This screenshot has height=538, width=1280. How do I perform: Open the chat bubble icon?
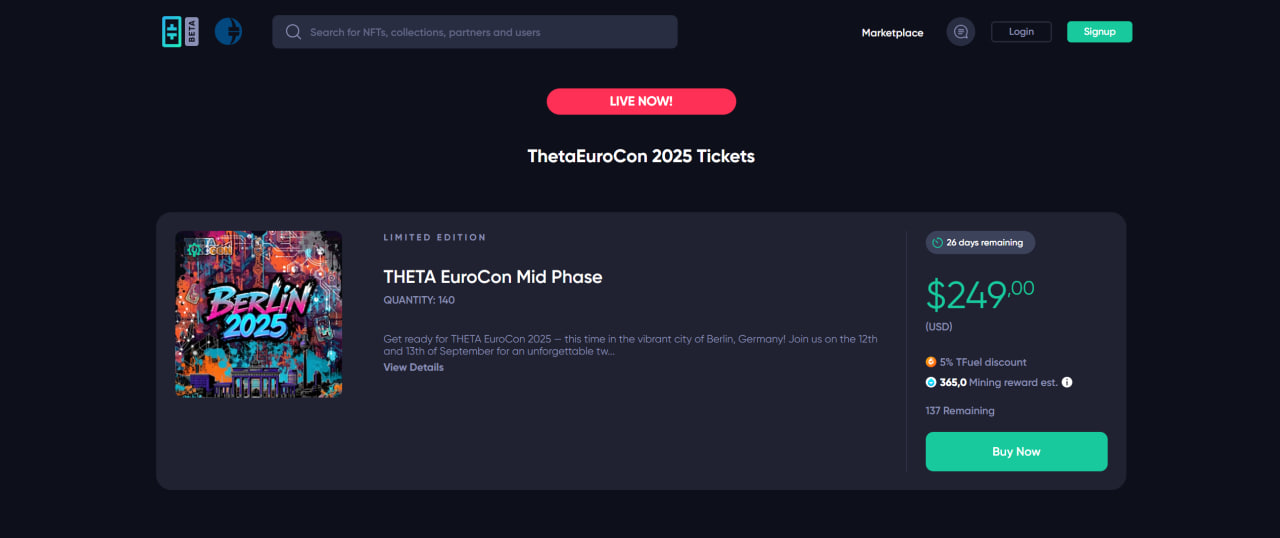[x=960, y=32]
